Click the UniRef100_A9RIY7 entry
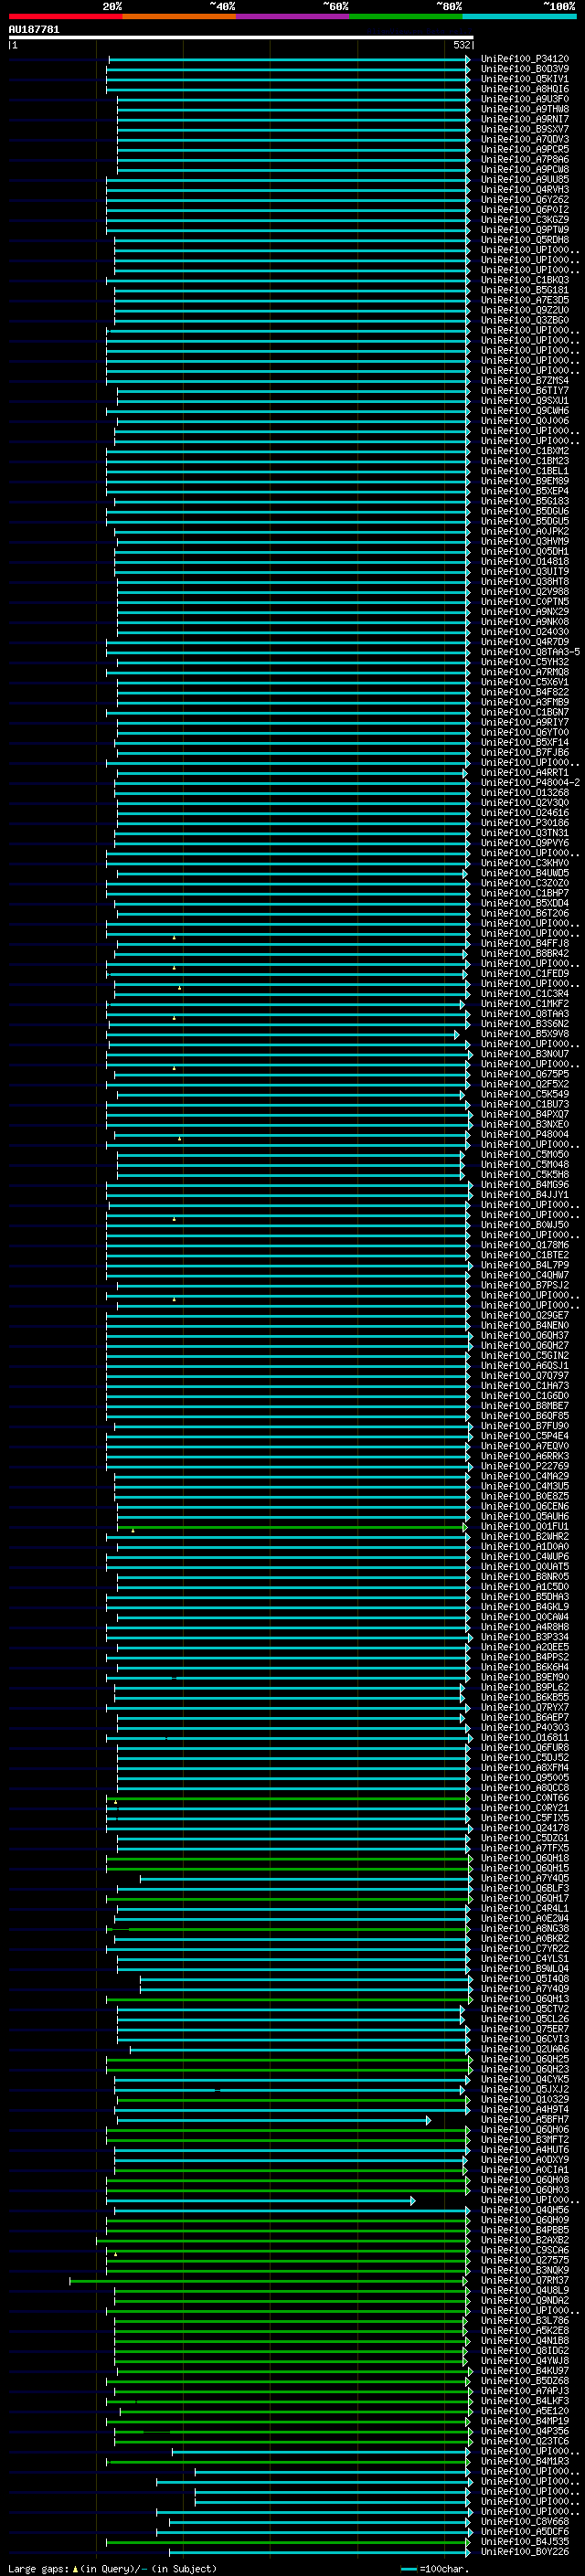Screen dimensions: 585x2576 pyautogui.click(x=525, y=722)
